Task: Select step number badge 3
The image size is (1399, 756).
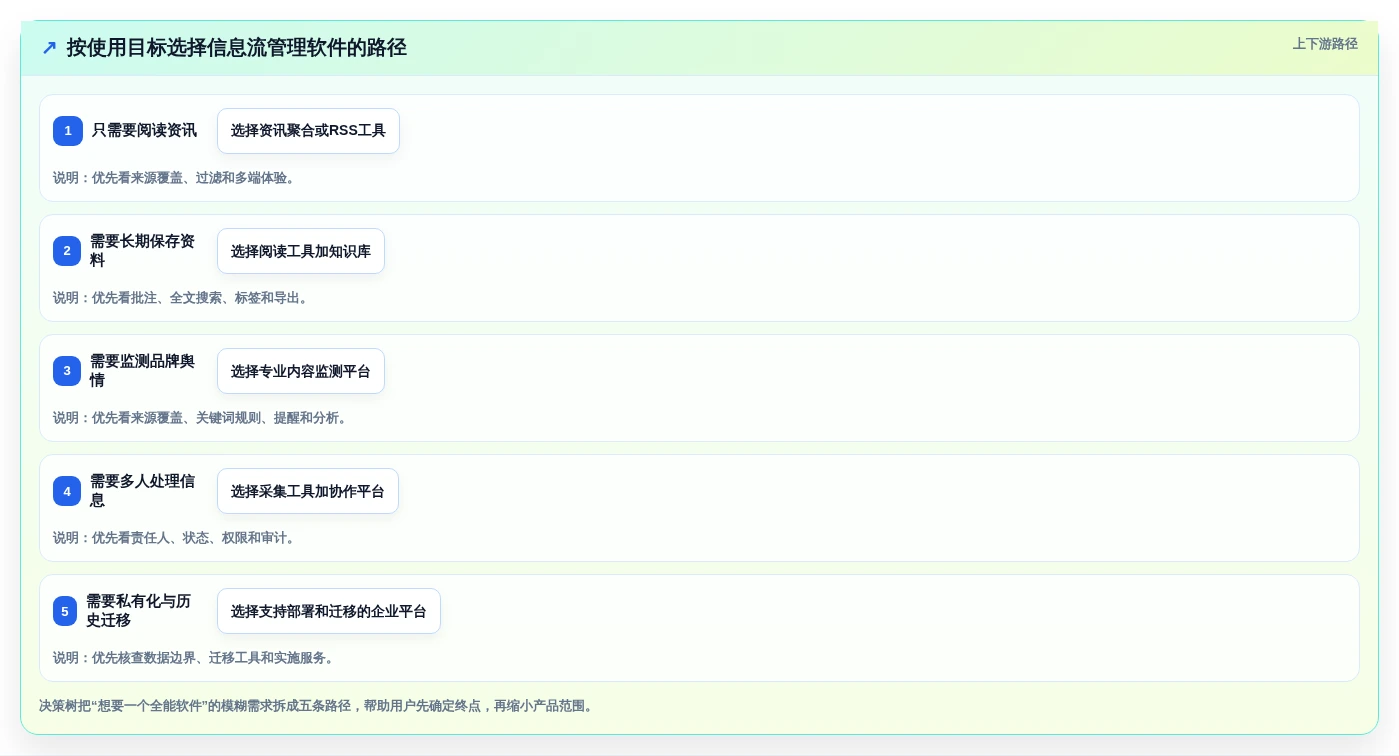Action: pyautogui.click(x=67, y=371)
